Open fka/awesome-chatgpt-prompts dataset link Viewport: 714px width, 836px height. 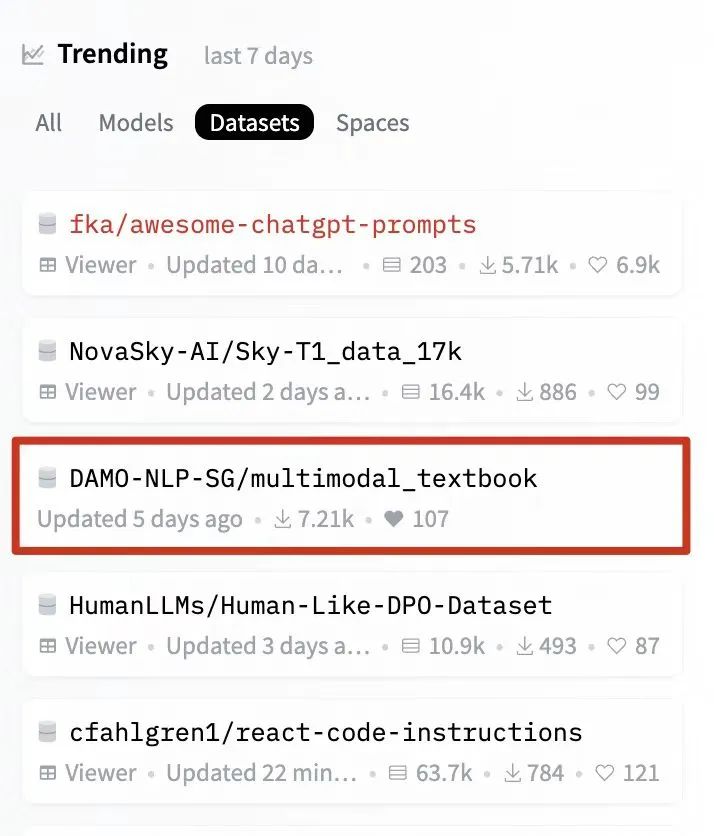[x=272, y=224]
